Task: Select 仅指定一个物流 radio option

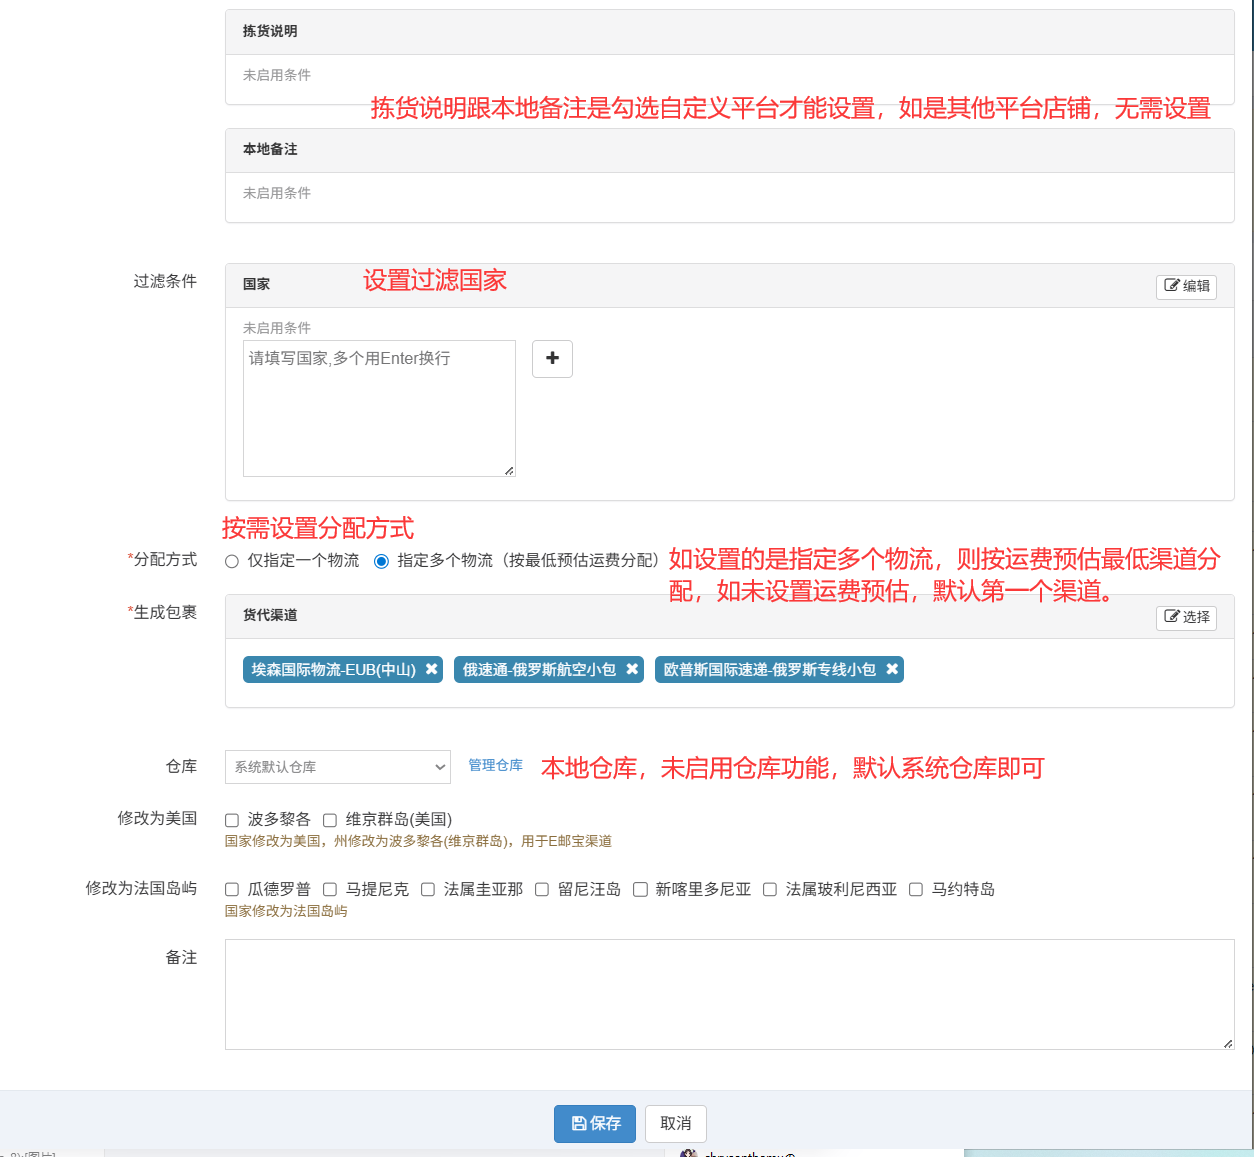Action: (x=232, y=561)
